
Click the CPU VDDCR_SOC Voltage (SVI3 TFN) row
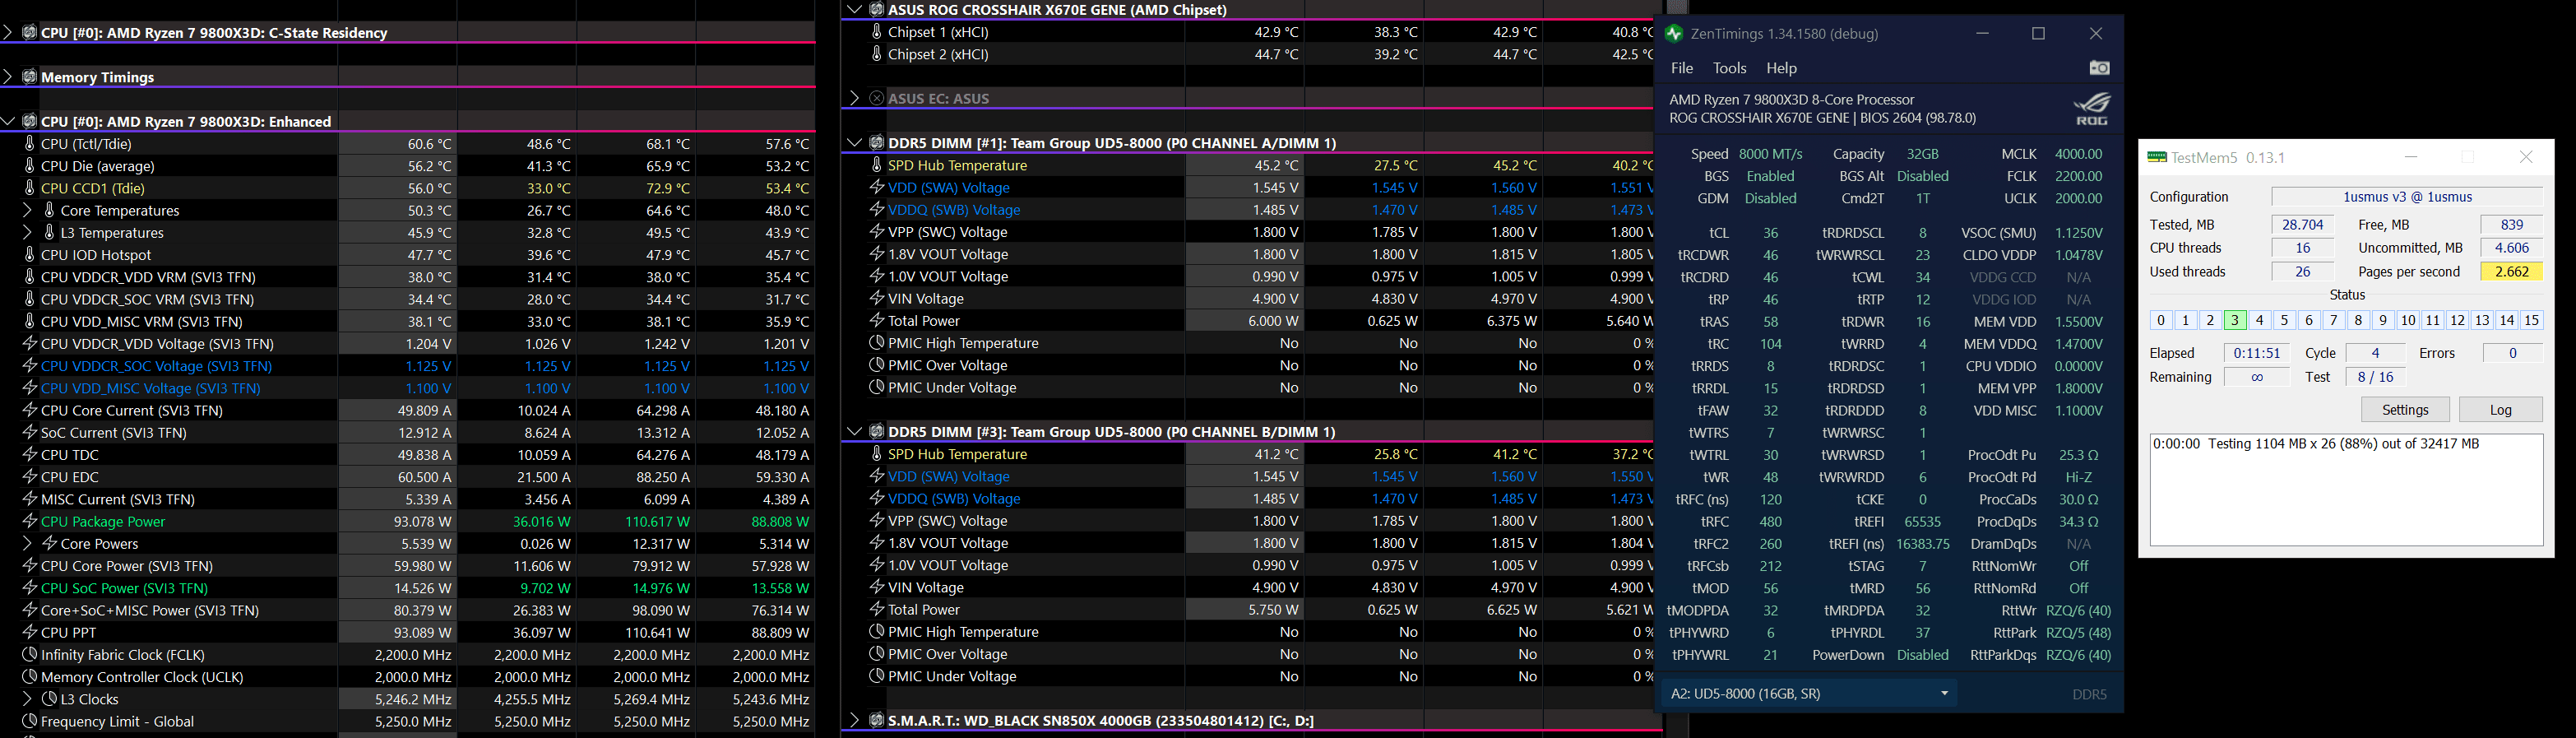point(408,366)
